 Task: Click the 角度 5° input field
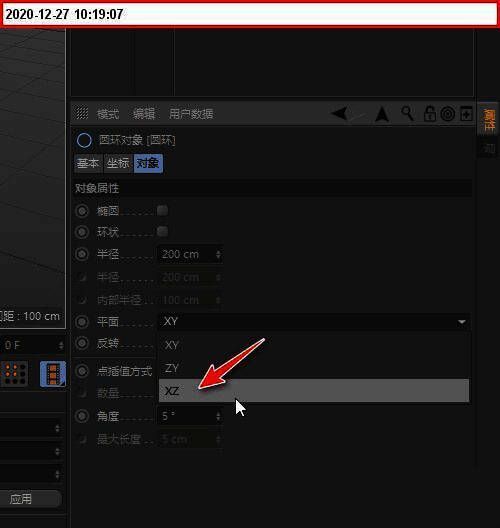click(x=186, y=416)
